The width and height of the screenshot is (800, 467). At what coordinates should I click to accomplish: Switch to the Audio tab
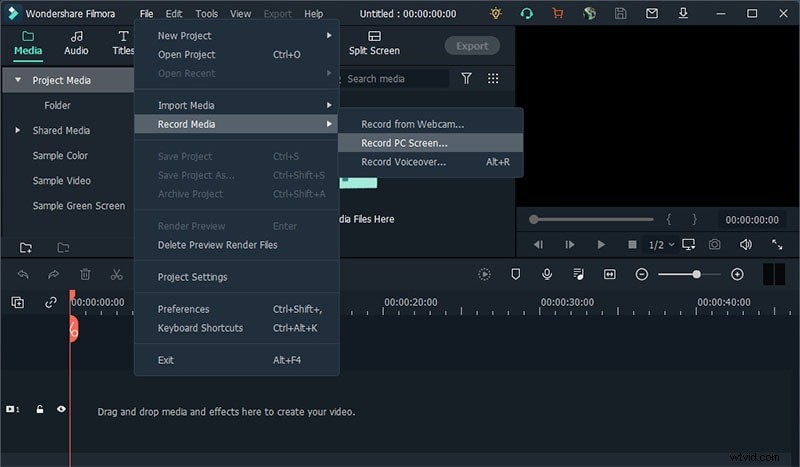[76, 44]
